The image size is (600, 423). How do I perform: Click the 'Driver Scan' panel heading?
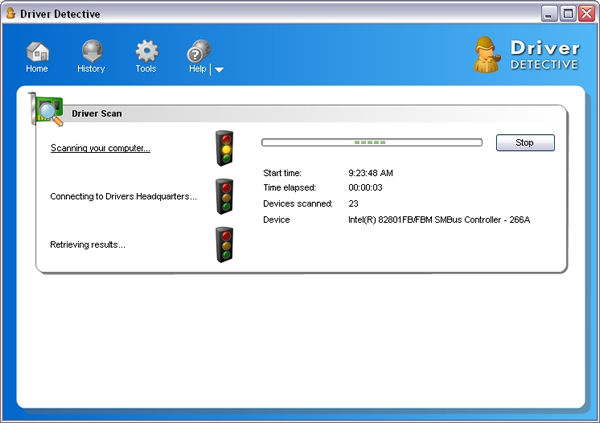(97, 114)
